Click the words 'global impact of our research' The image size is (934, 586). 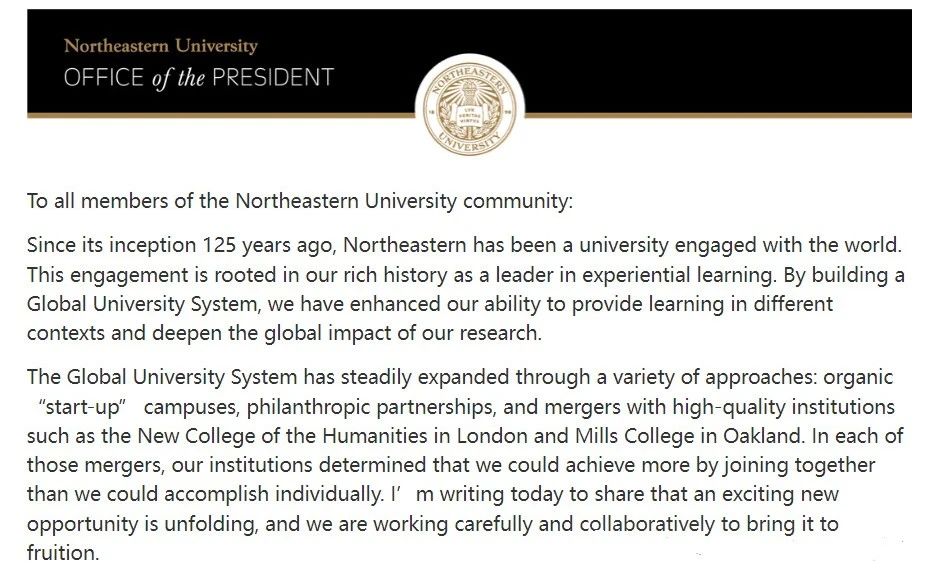(x=401, y=333)
